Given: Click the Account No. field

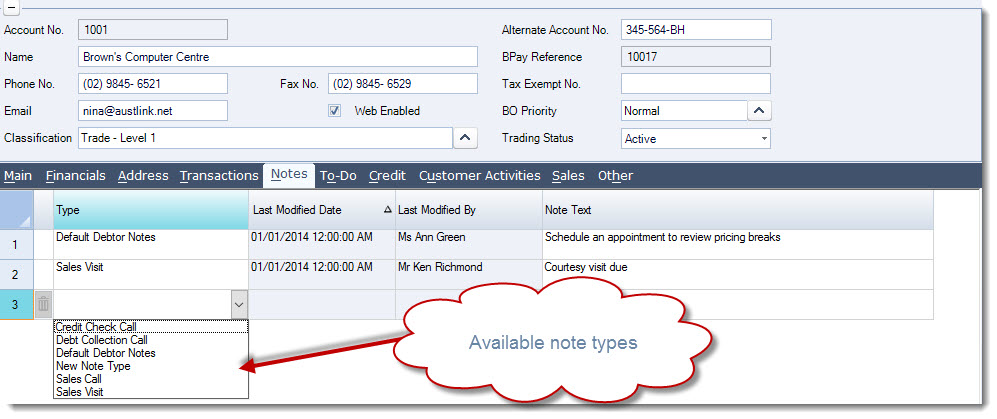Looking at the screenshot, I should 153,29.
